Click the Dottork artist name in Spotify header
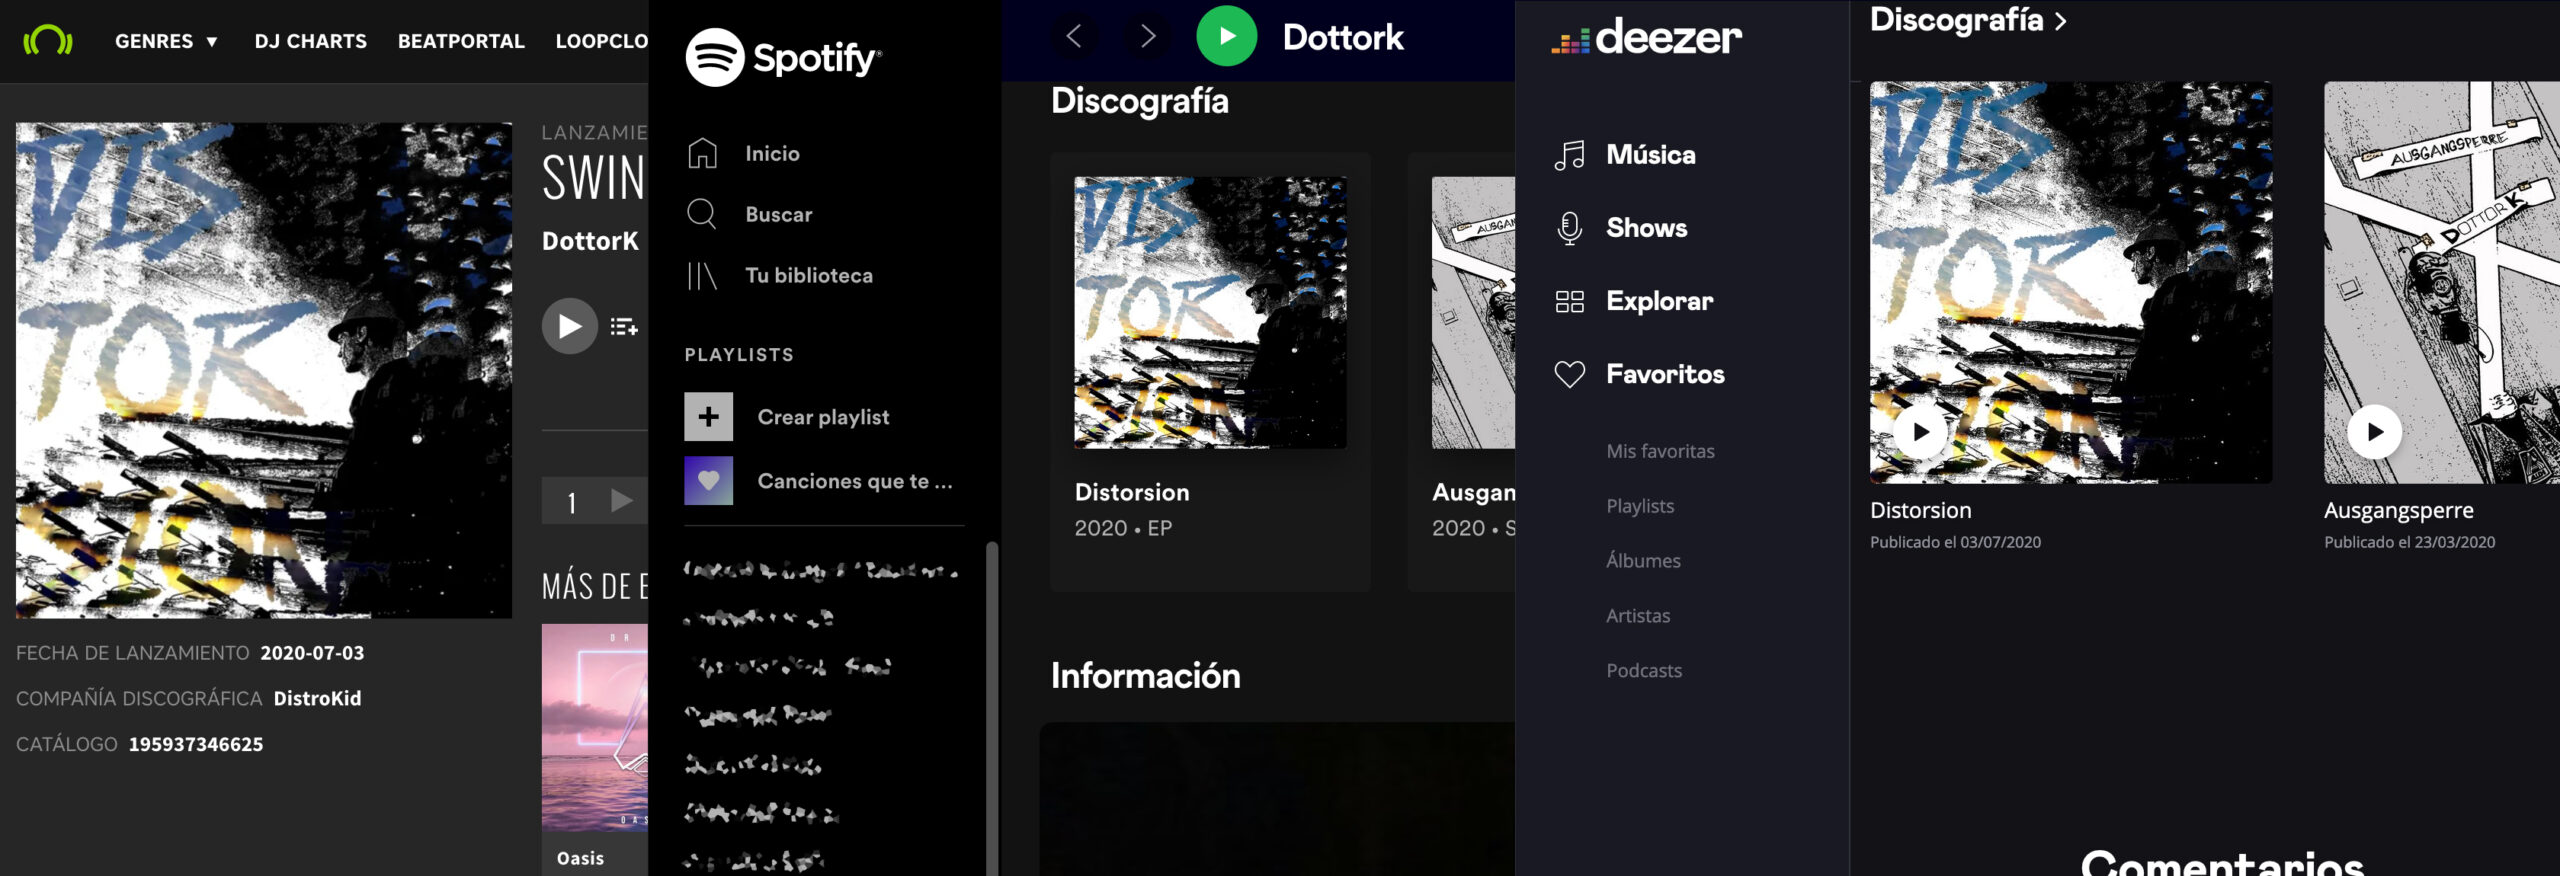This screenshot has height=876, width=2560. click(1343, 37)
